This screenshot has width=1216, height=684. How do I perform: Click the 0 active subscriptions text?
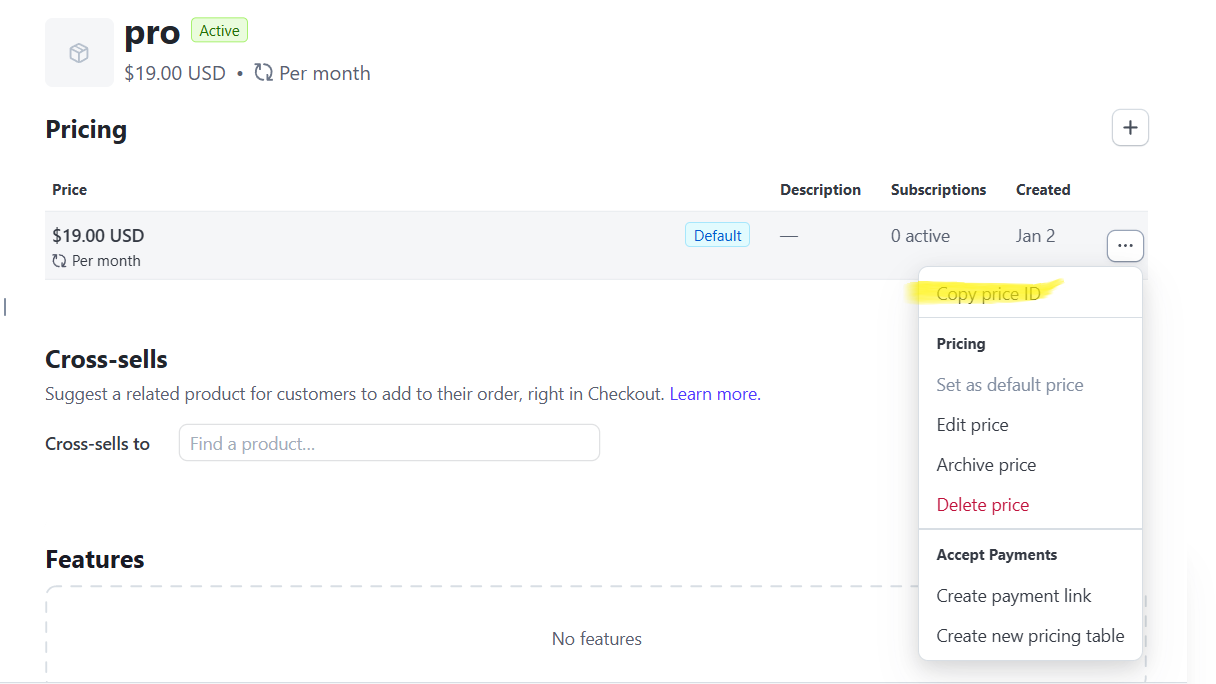point(919,235)
